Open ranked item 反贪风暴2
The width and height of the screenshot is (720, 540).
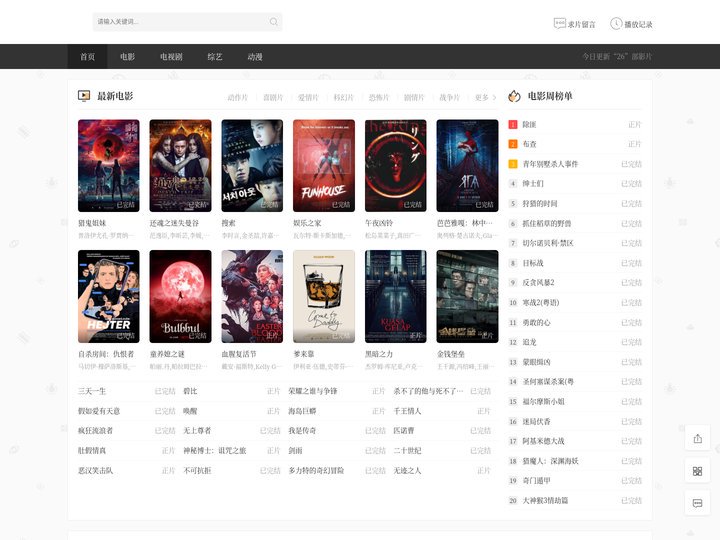click(538, 283)
